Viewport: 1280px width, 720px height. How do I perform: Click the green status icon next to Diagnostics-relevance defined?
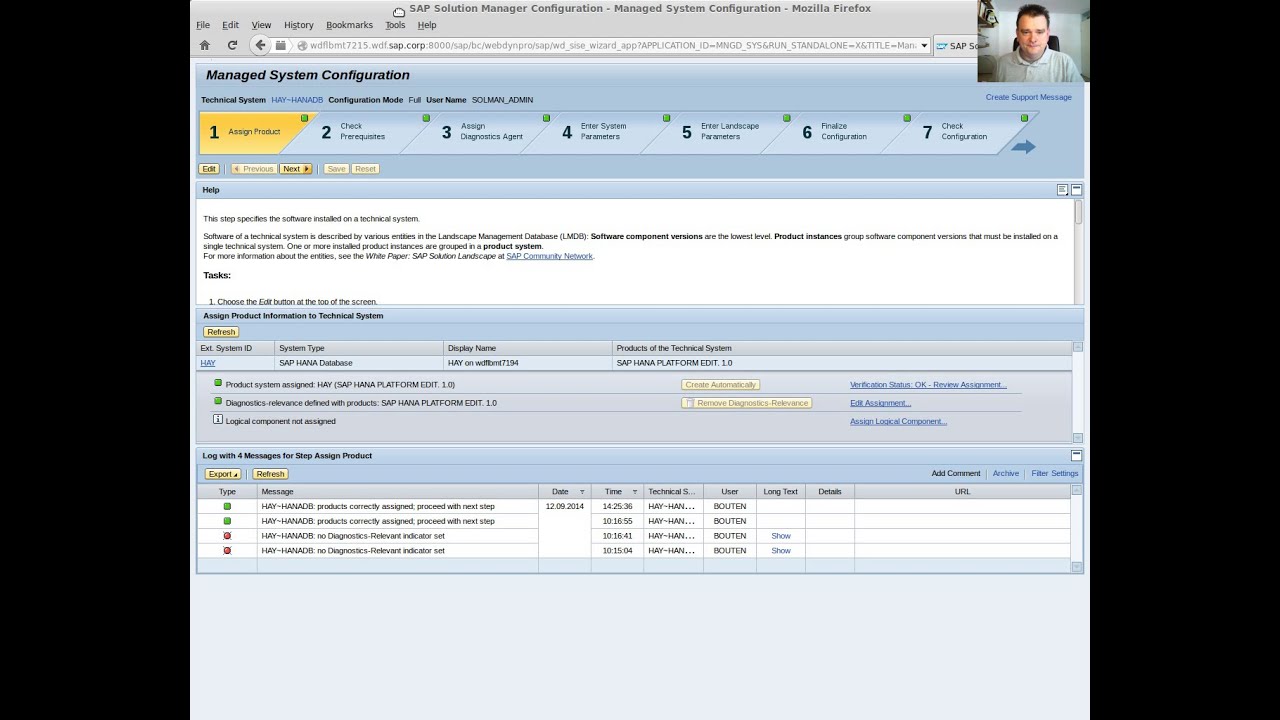tap(218, 401)
